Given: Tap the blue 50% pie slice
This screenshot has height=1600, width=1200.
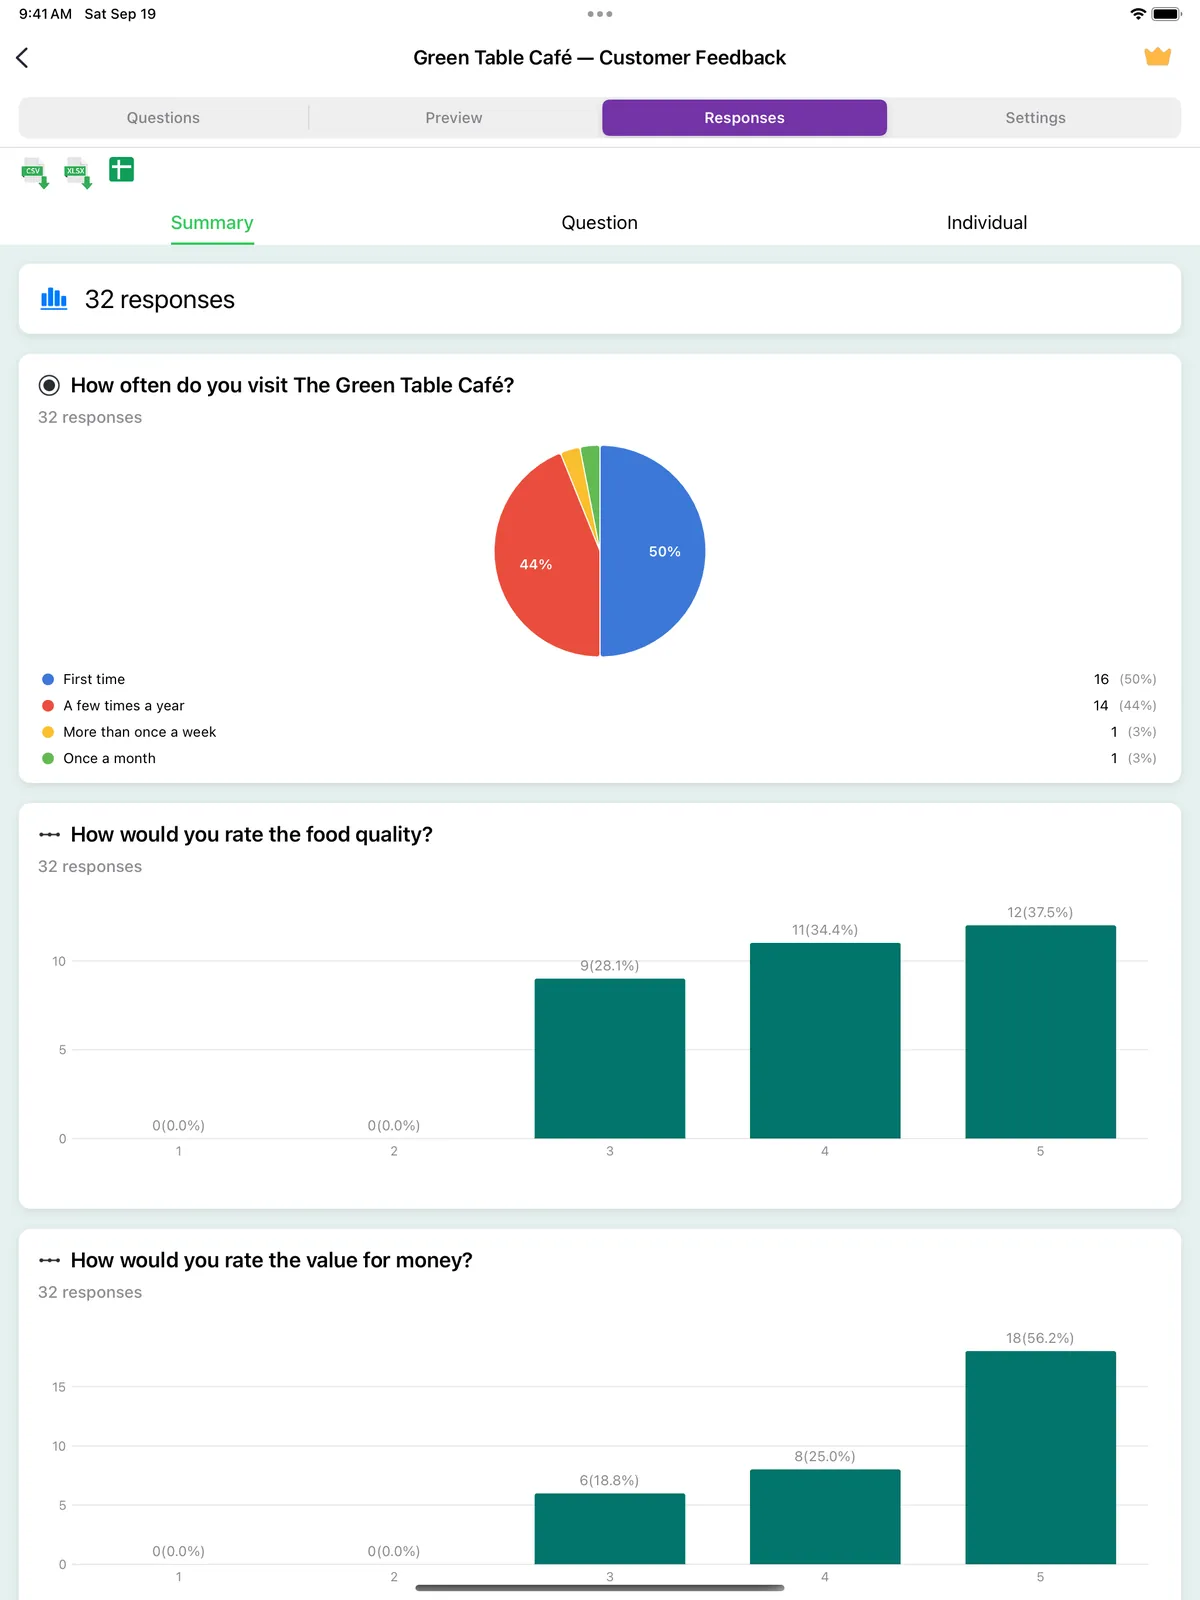Looking at the screenshot, I should pos(655,551).
